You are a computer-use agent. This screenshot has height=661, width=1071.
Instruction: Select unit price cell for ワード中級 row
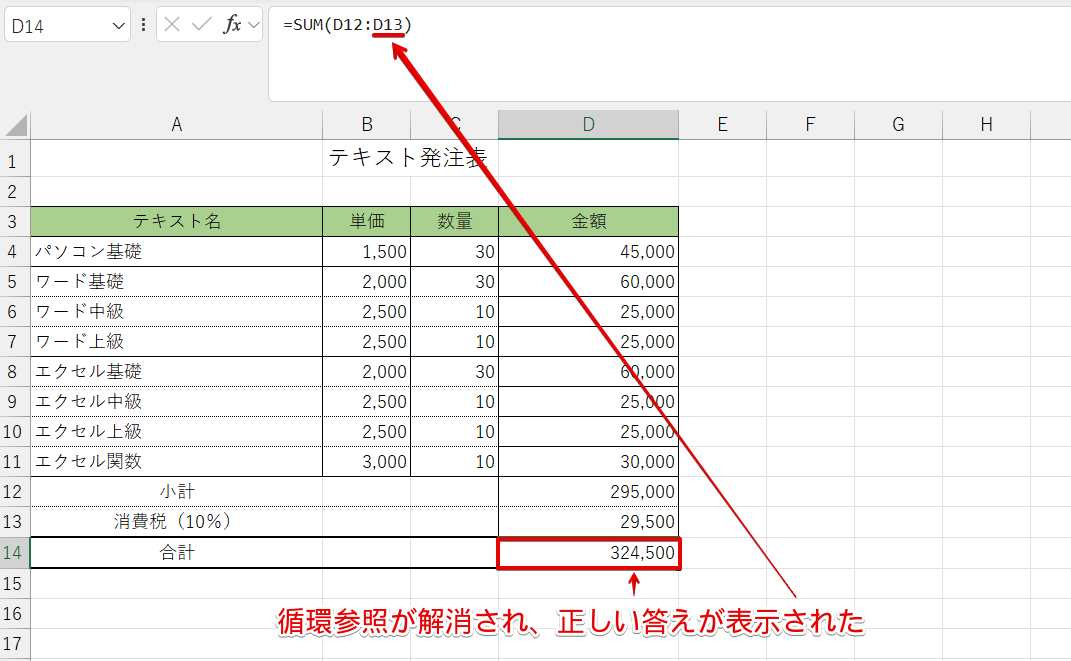367,312
